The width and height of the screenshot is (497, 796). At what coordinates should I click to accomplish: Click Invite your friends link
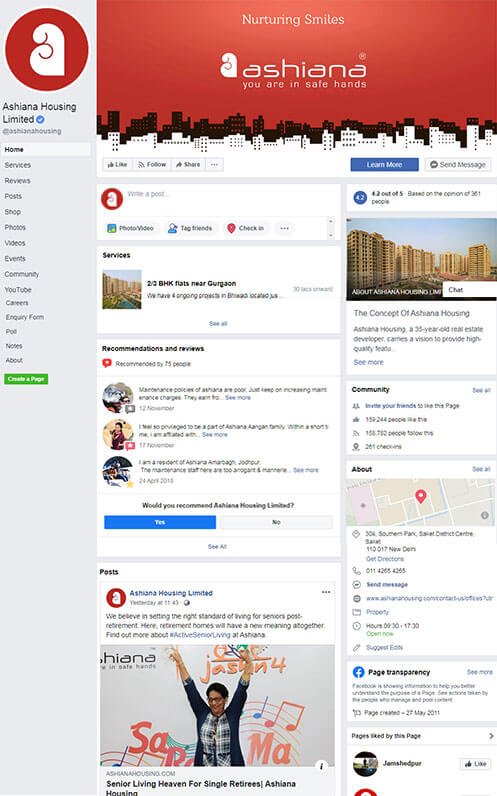(x=390, y=406)
